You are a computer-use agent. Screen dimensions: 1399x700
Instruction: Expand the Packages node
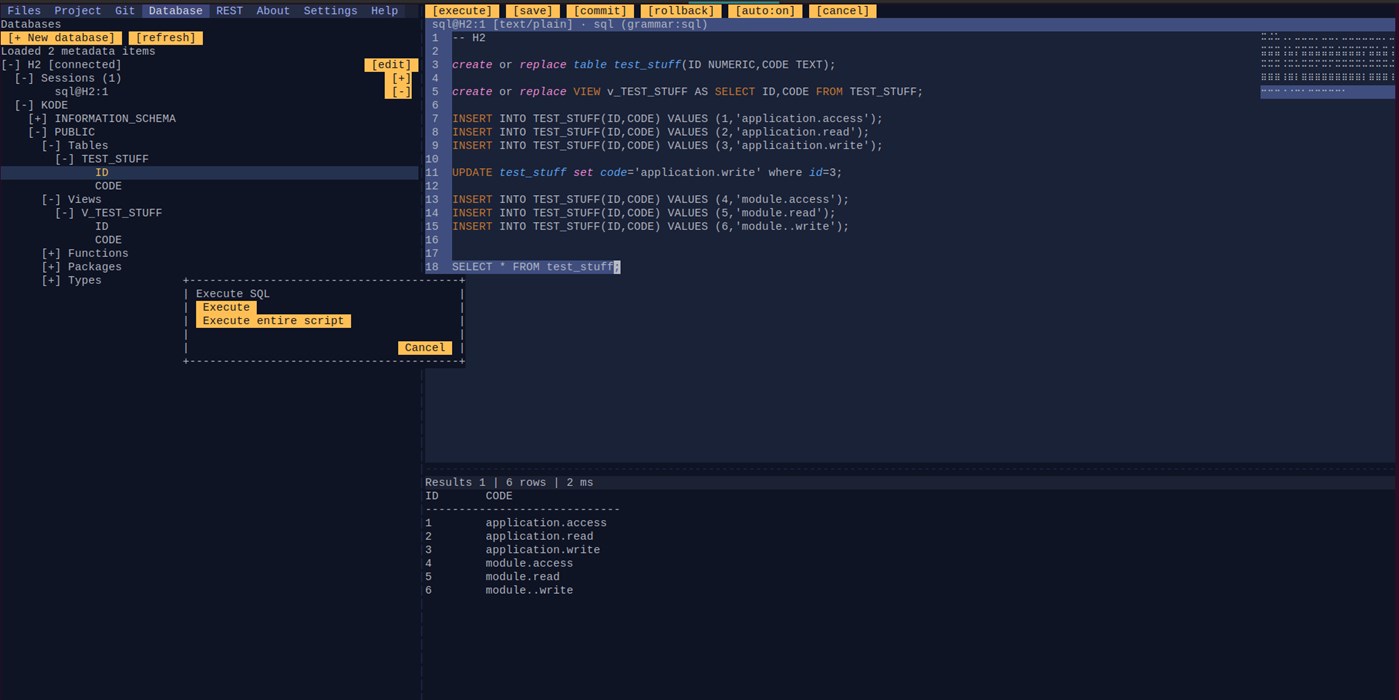(51, 267)
